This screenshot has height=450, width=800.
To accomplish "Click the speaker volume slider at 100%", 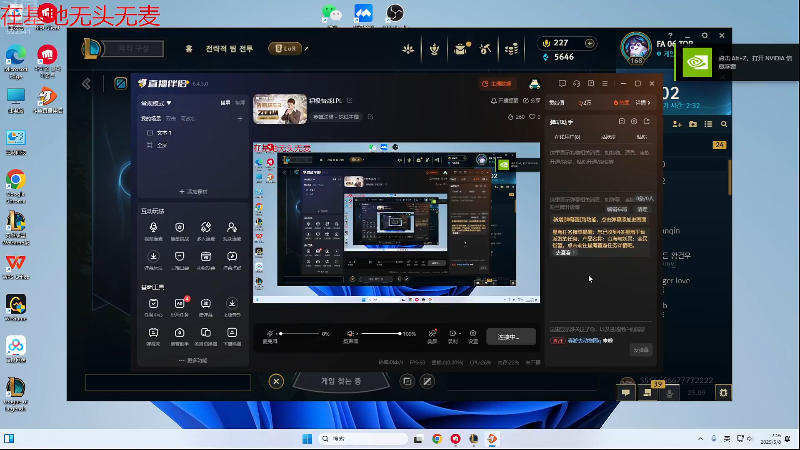I will point(381,333).
